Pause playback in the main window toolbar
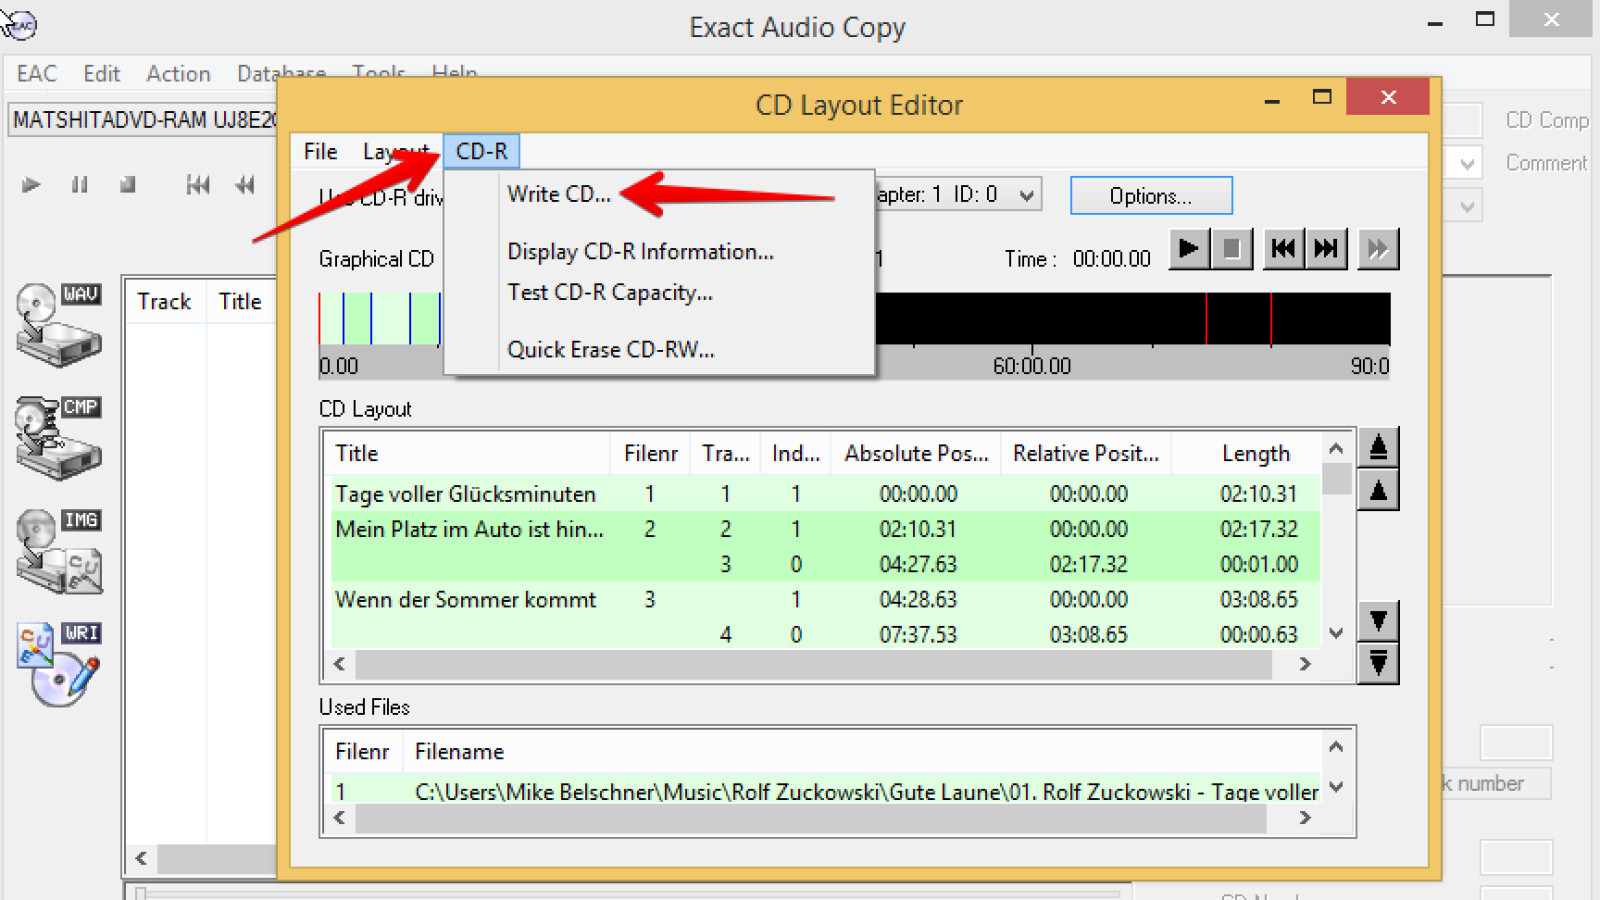1600x900 pixels. click(79, 184)
